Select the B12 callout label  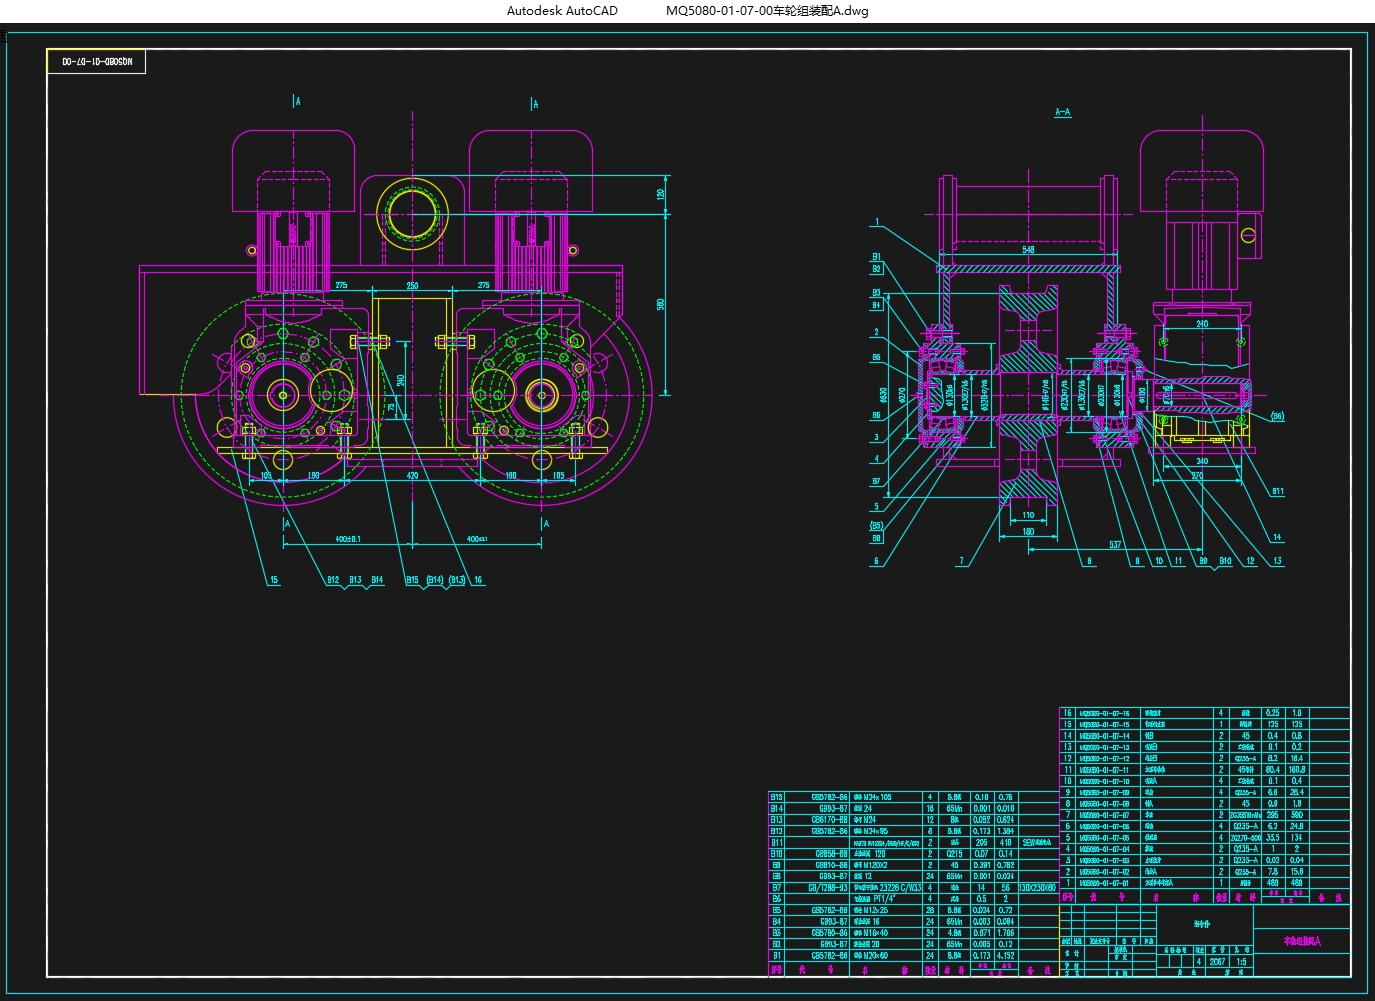333,580
